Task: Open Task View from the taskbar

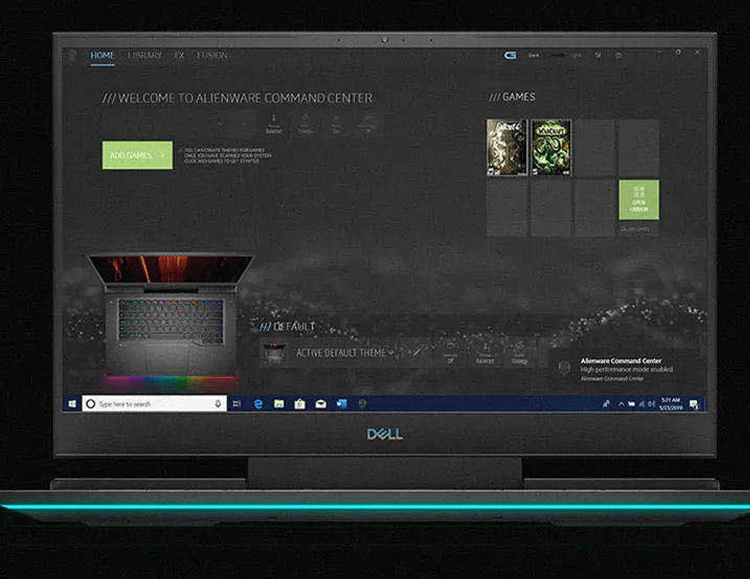Action: [236, 404]
